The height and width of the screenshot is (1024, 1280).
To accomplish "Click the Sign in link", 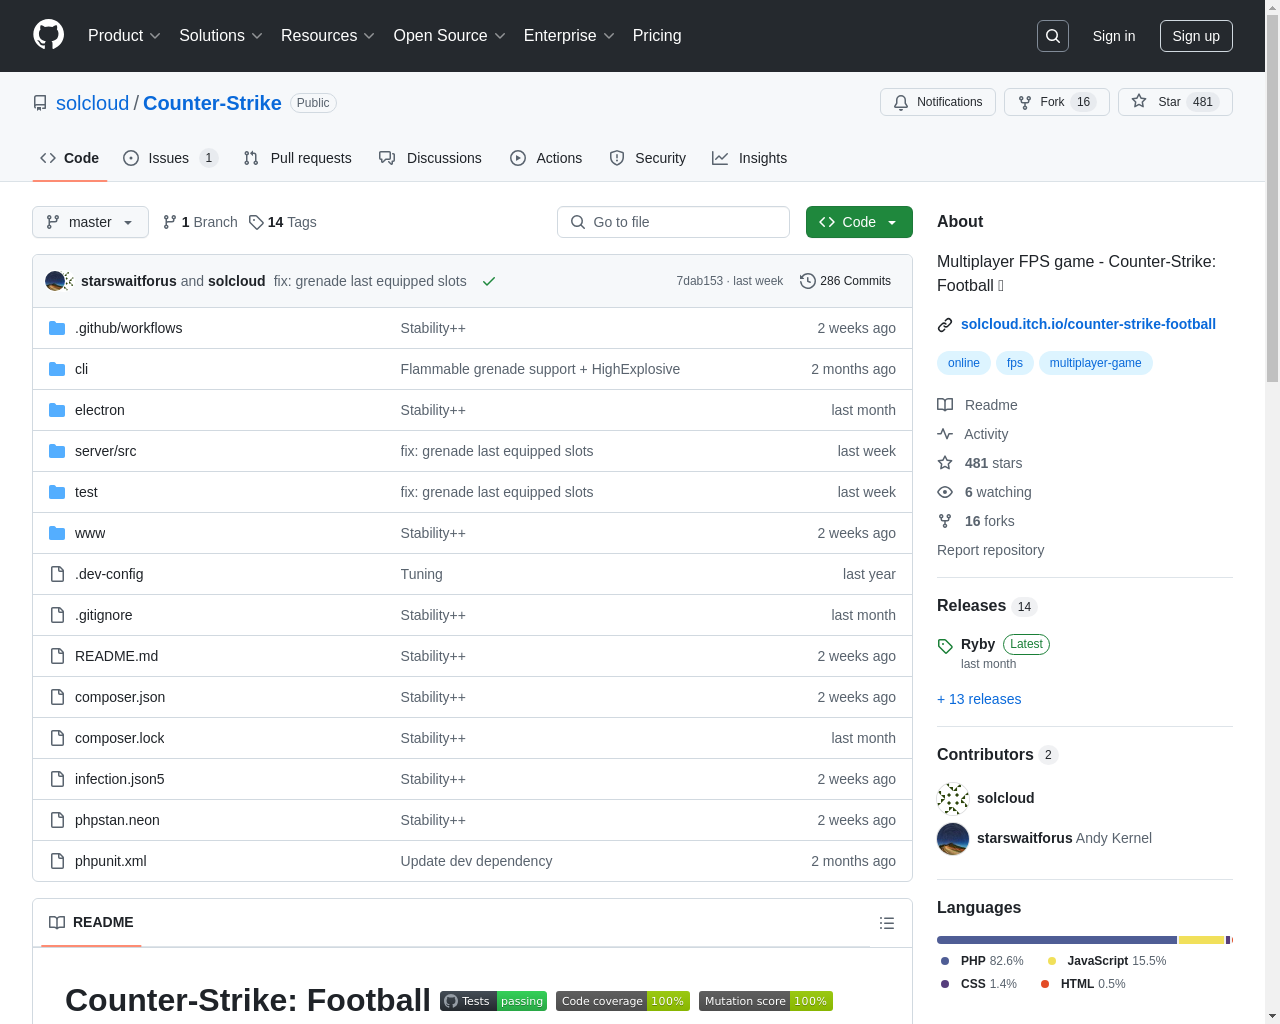I will pyautogui.click(x=1114, y=36).
